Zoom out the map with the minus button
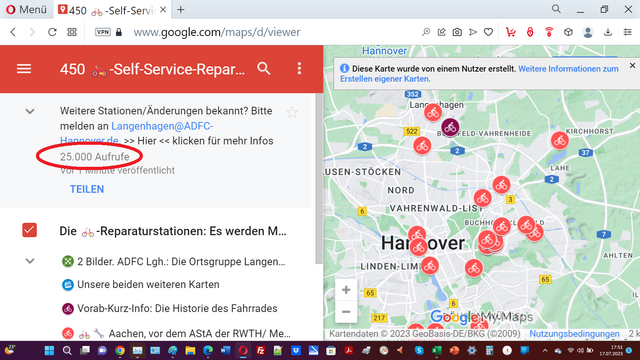 pos(346,312)
